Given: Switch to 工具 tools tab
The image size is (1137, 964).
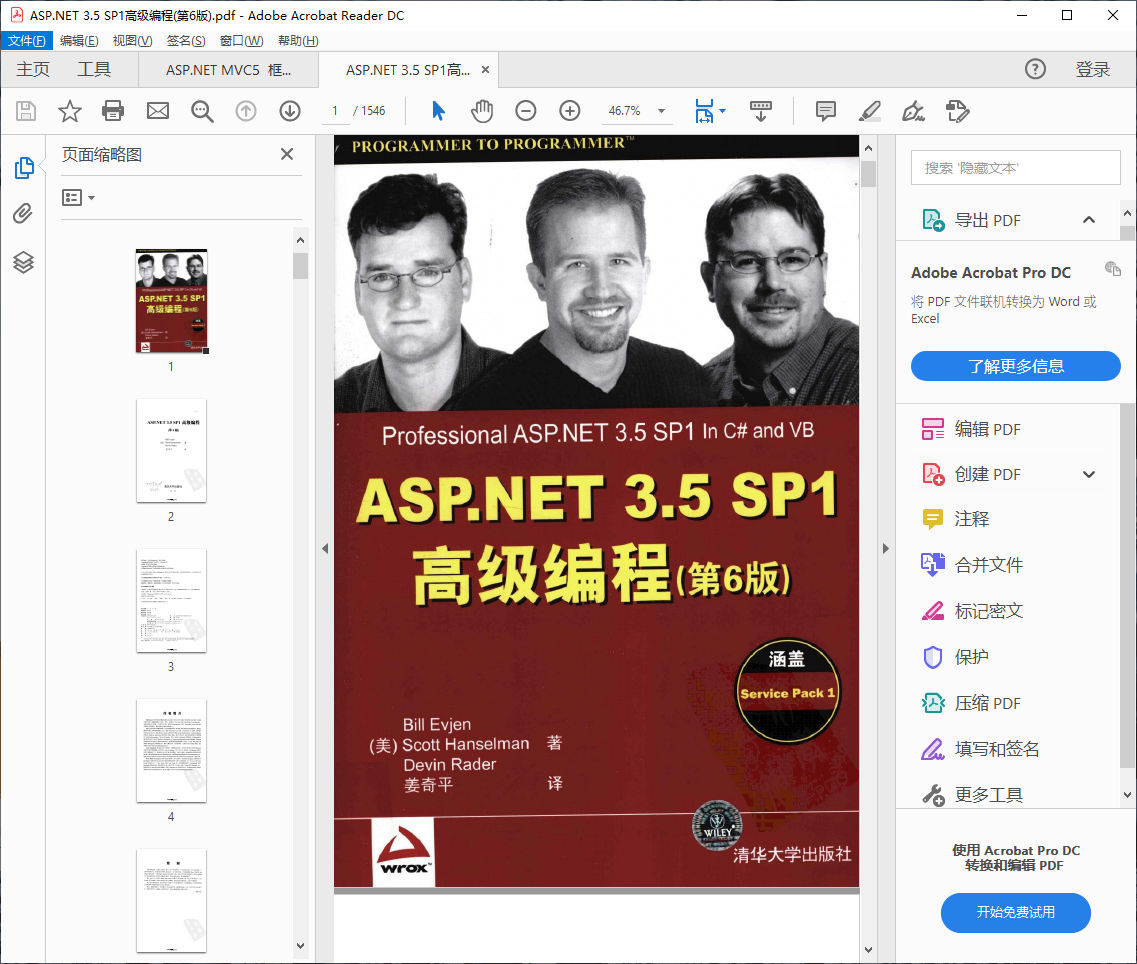Looking at the screenshot, I should (x=94, y=70).
